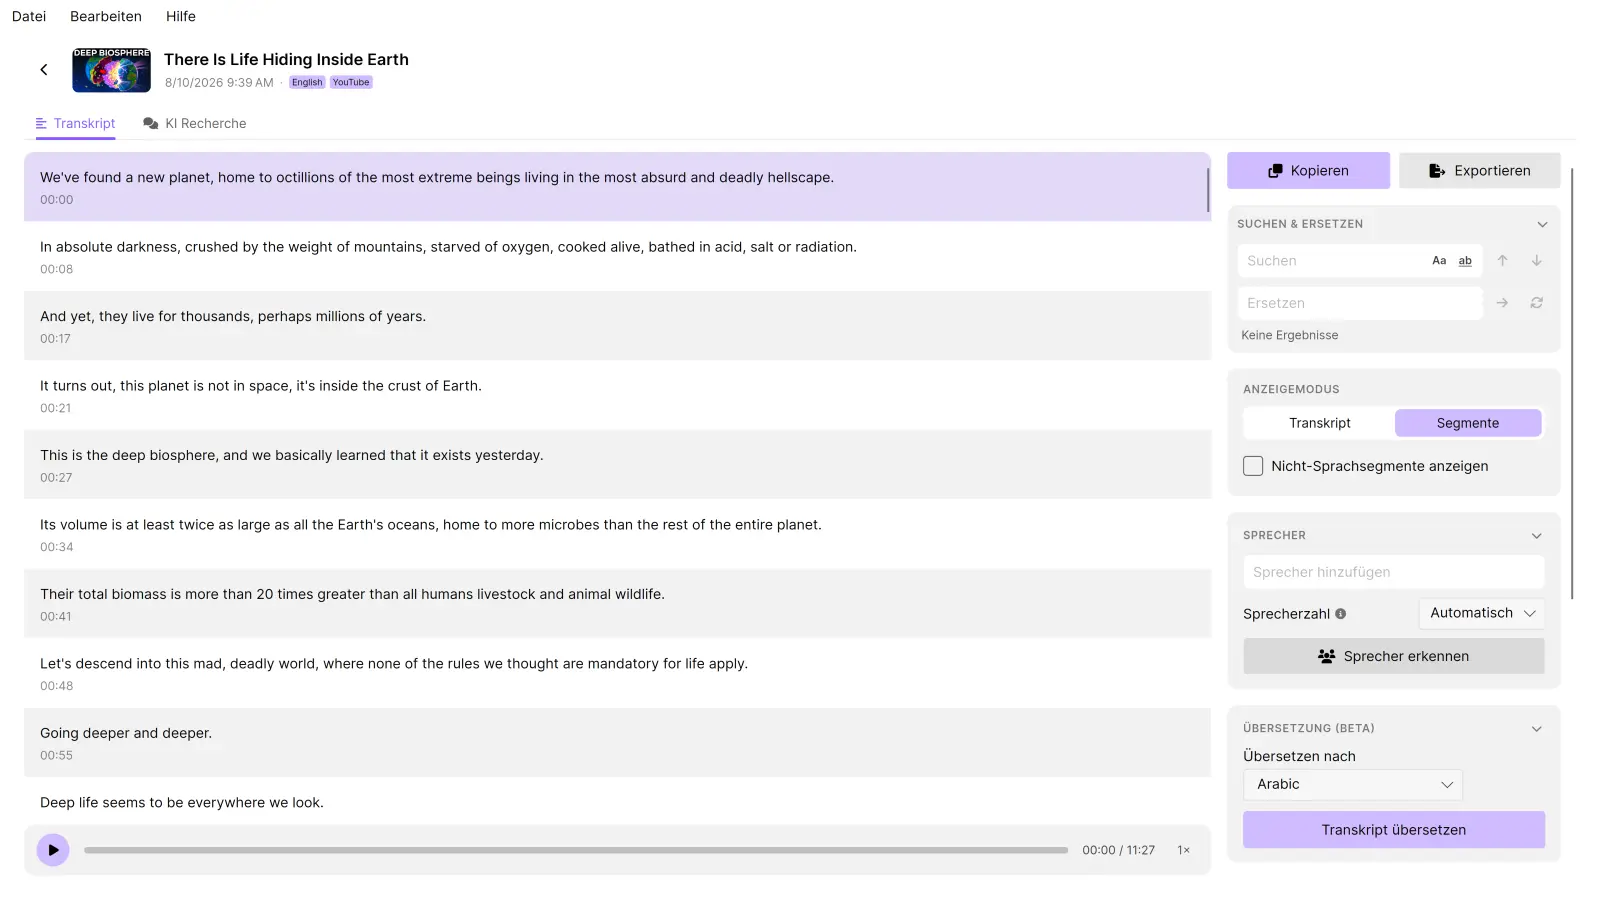Viewport: 1600px width, 900px height.
Task: Click the Ersetzen input field
Action: [1360, 303]
